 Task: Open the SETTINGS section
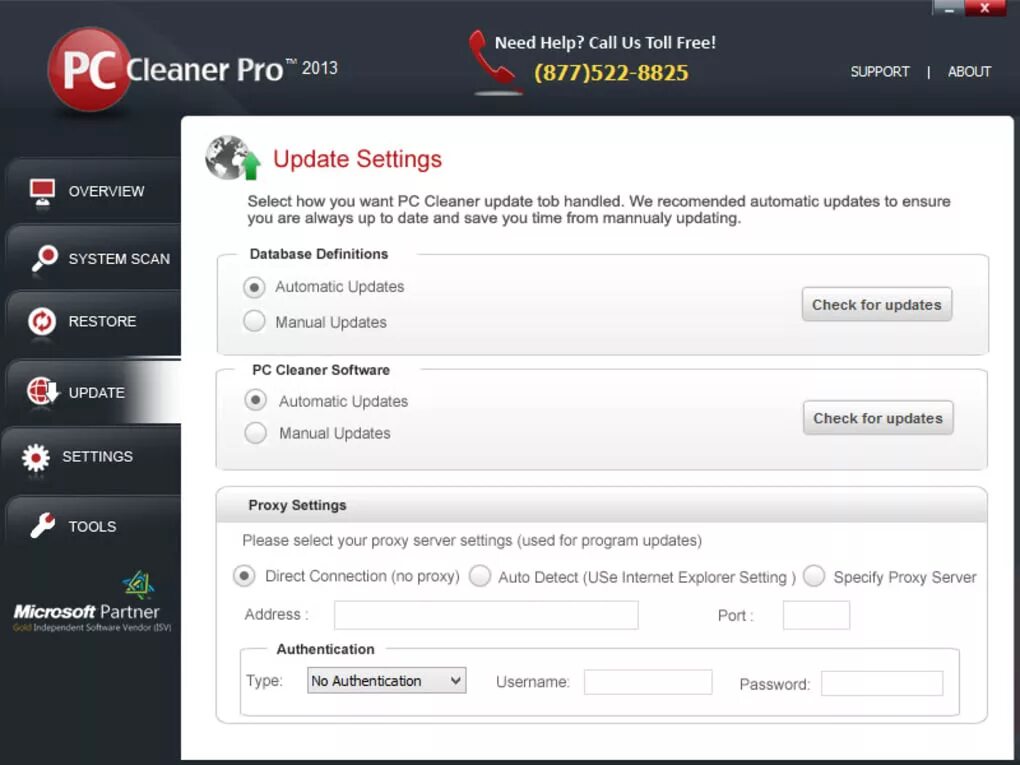92,457
